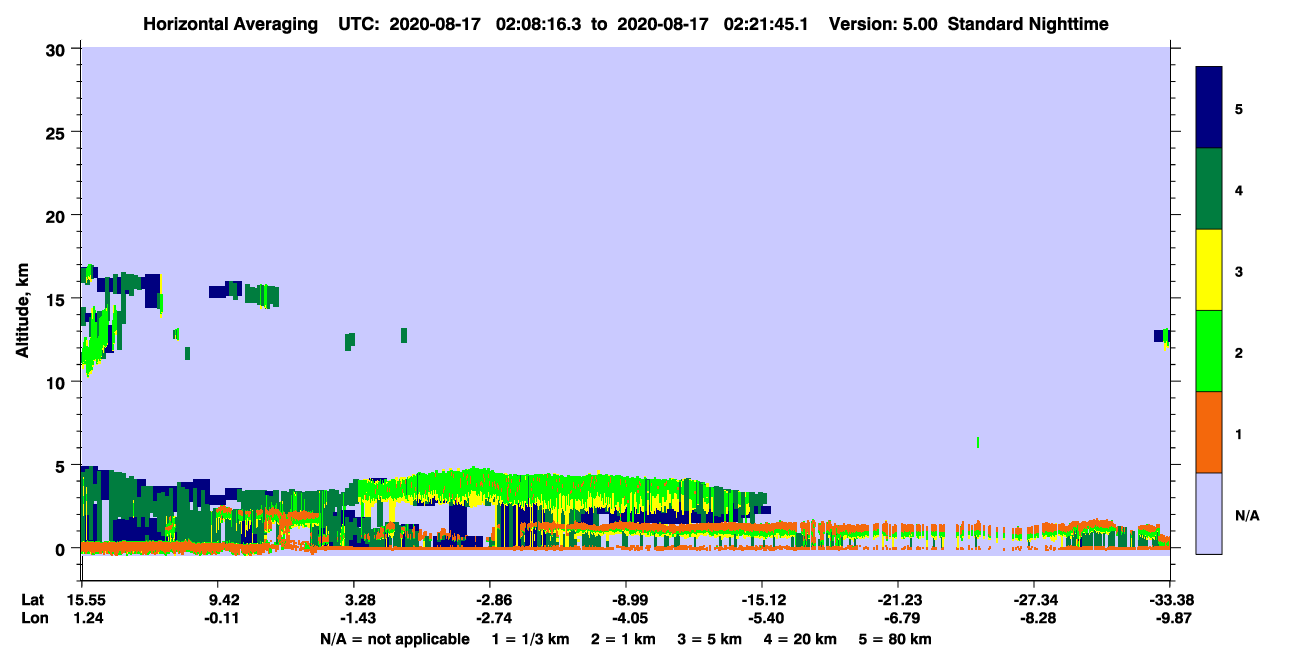Click the dark green color bar segment labeled 4
The image size is (1300, 667).
1210,189
